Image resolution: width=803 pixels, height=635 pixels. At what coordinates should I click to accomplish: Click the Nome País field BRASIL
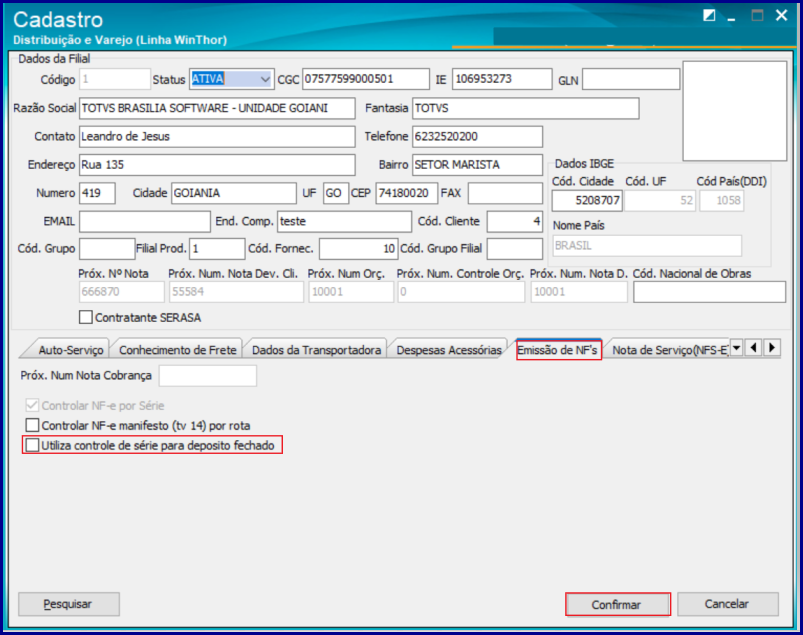[x=647, y=246]
